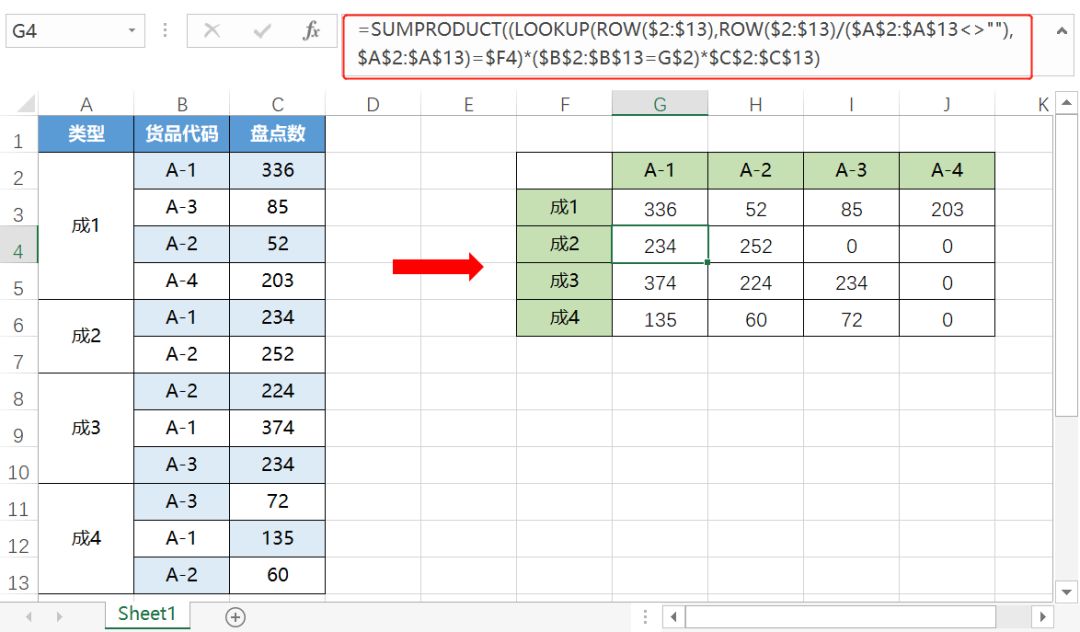Select column H header

click(756, 105)
